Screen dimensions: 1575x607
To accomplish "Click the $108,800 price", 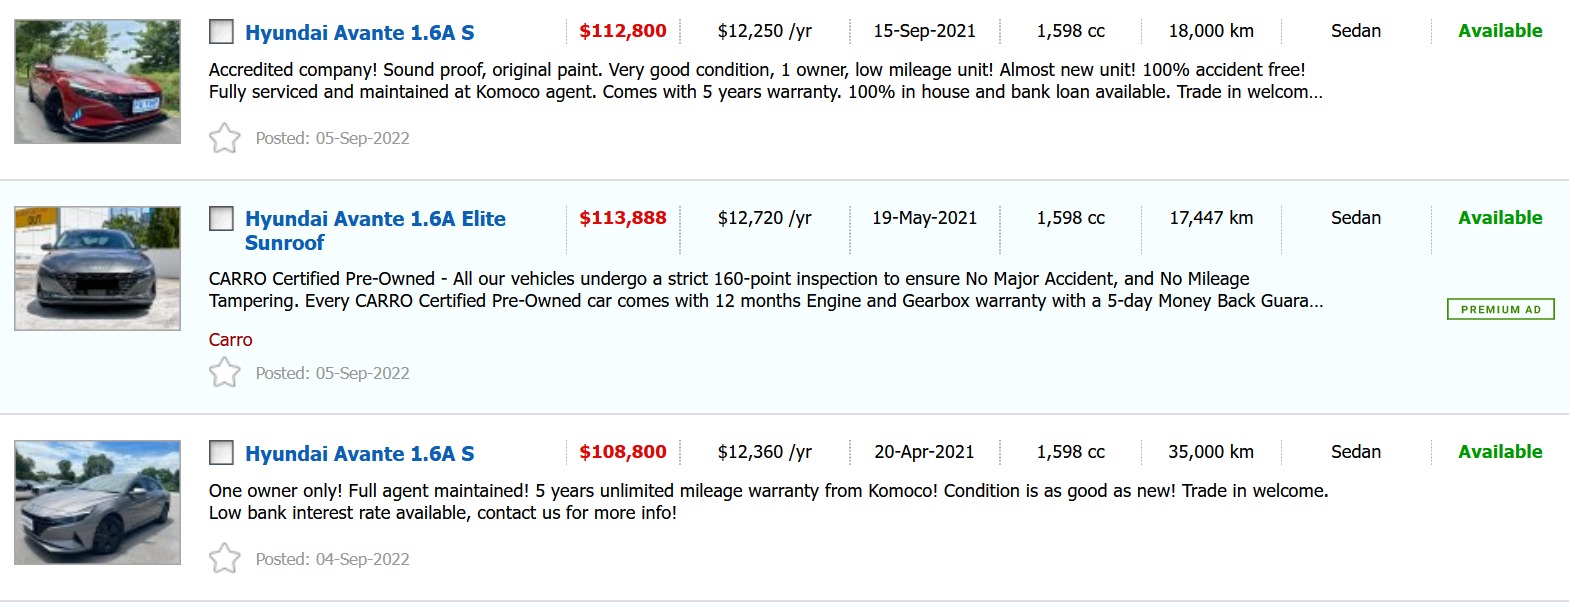I will pyautogui.click(x=622, y=452).
